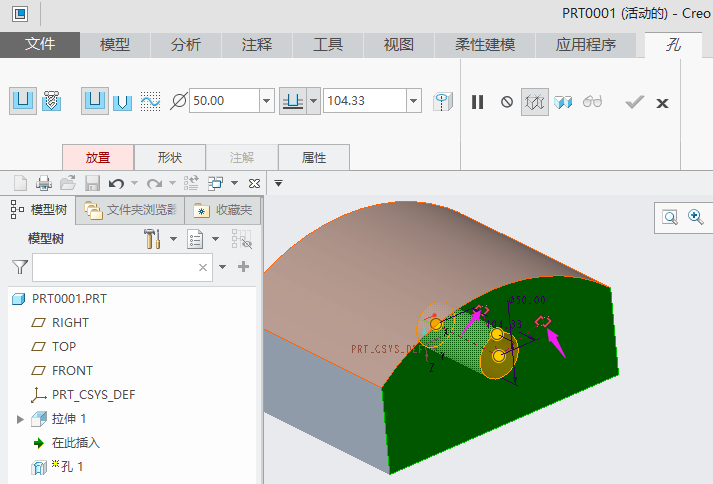This screenshot has width=713, height=484.
Task: Cancel the hole feature with X
Action: pyautogui.click(x=663, y=103)
